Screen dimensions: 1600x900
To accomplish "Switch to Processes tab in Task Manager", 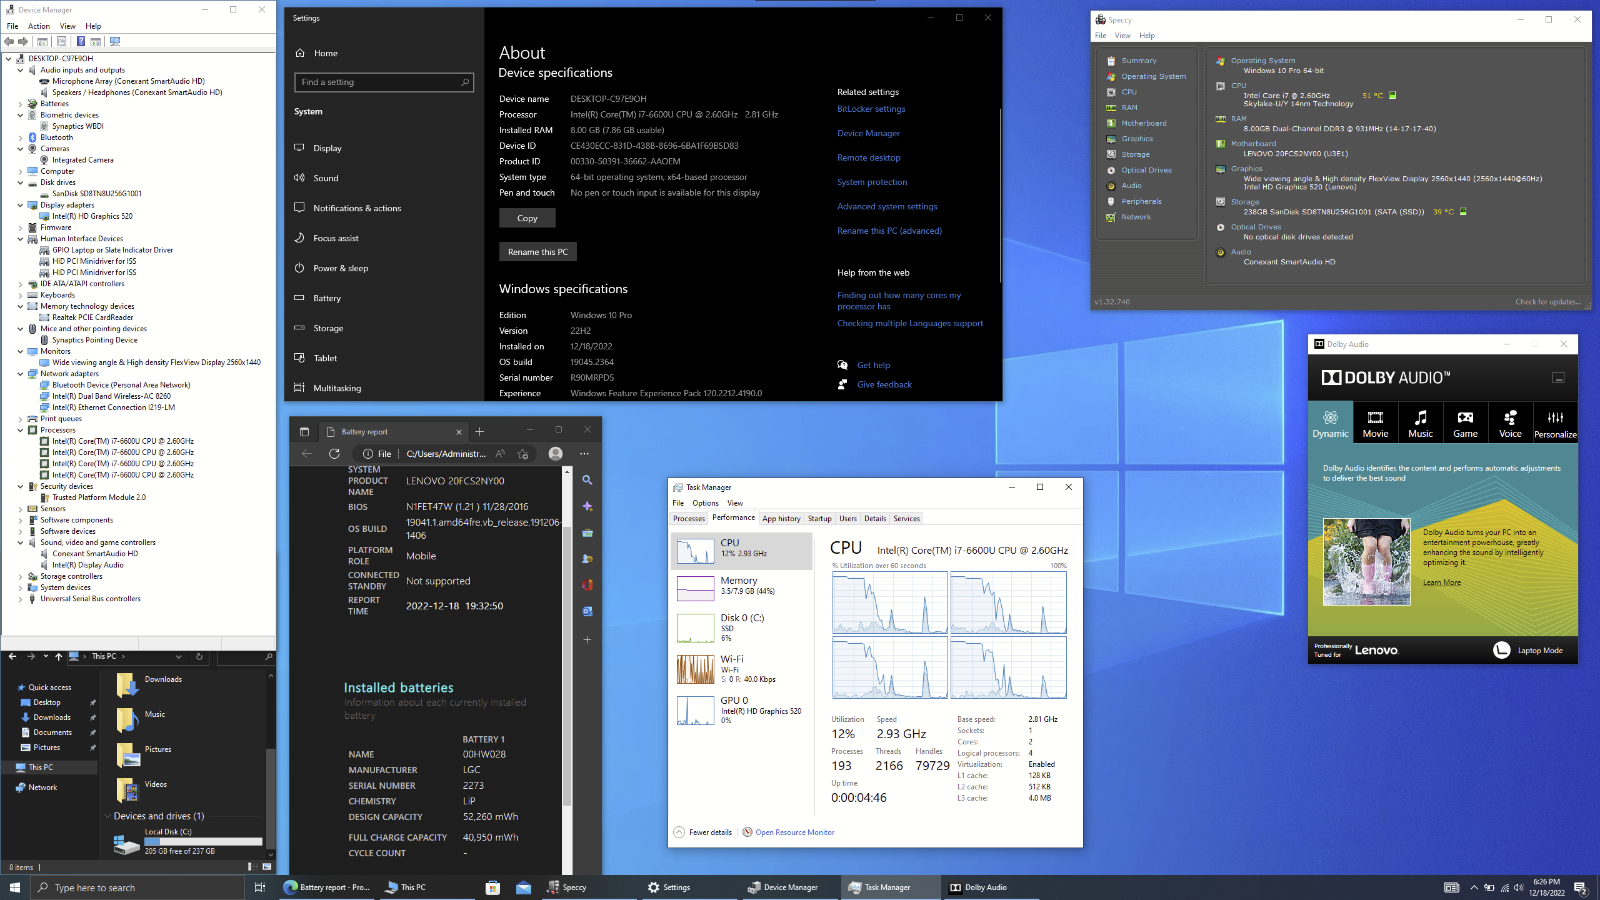I will [689, 518].
